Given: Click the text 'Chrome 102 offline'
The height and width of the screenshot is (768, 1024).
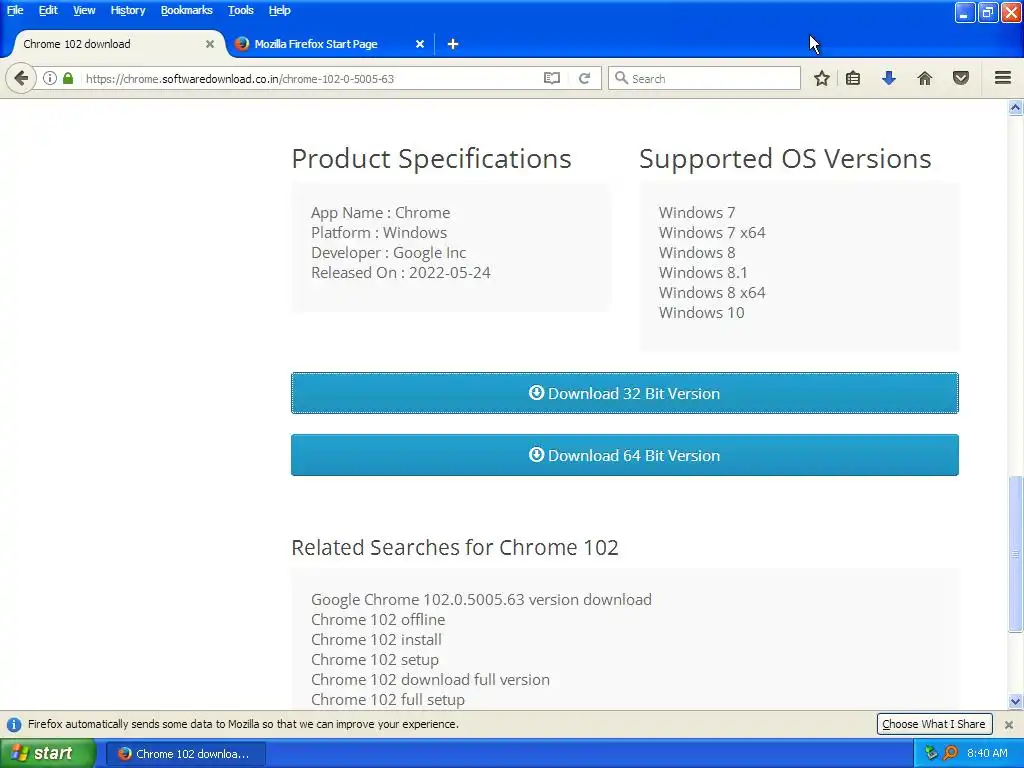Looking at the screenshot, I should (378, 620).
